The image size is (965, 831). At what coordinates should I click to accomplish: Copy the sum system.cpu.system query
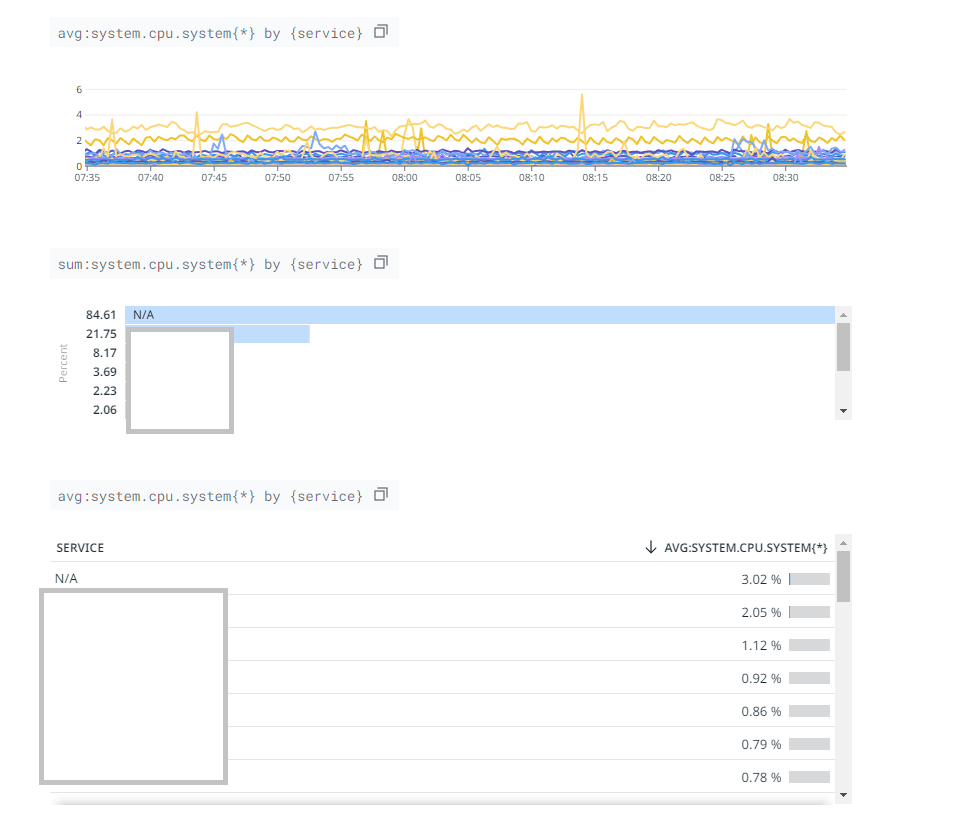[381, 263]
